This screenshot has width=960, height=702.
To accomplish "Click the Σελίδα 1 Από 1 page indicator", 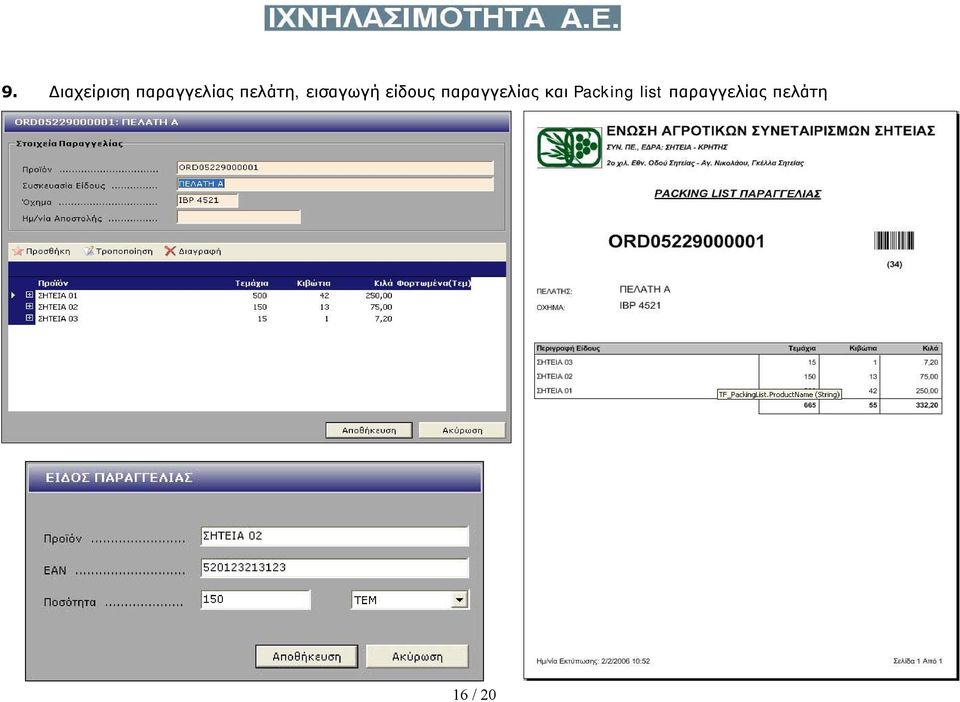I will [x=917, y=661].
